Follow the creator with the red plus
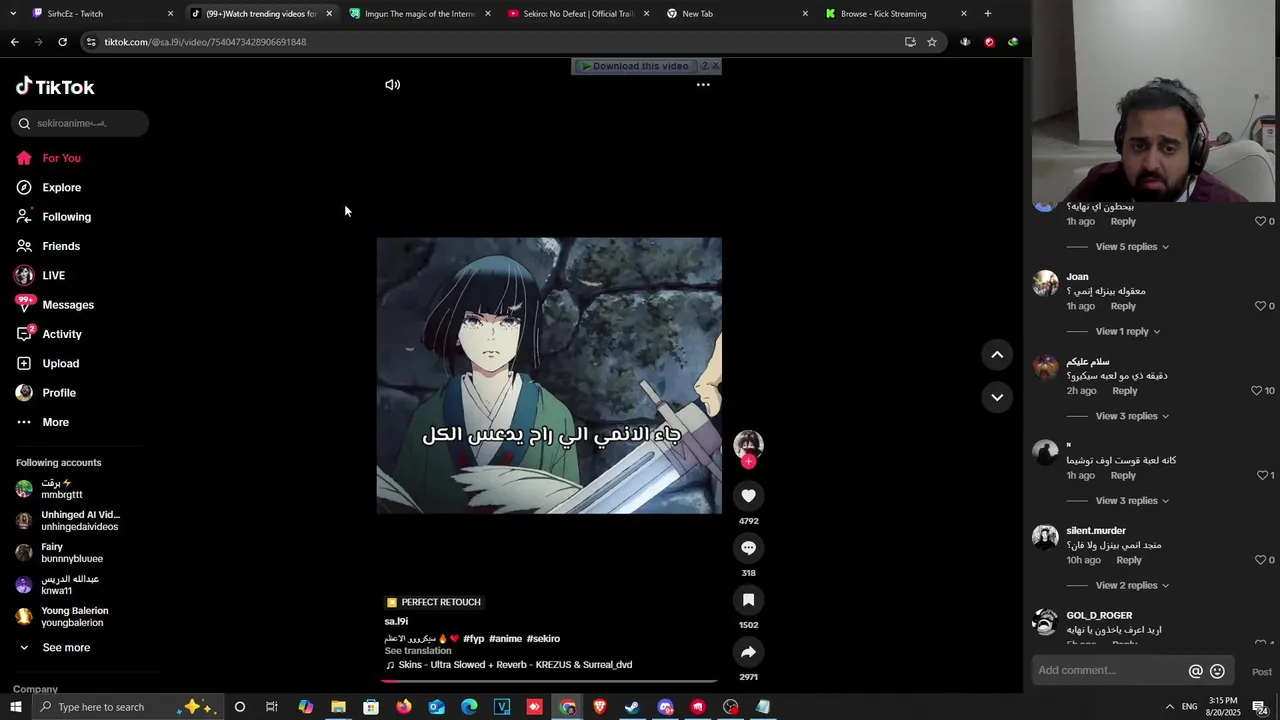 coord(748,462)
